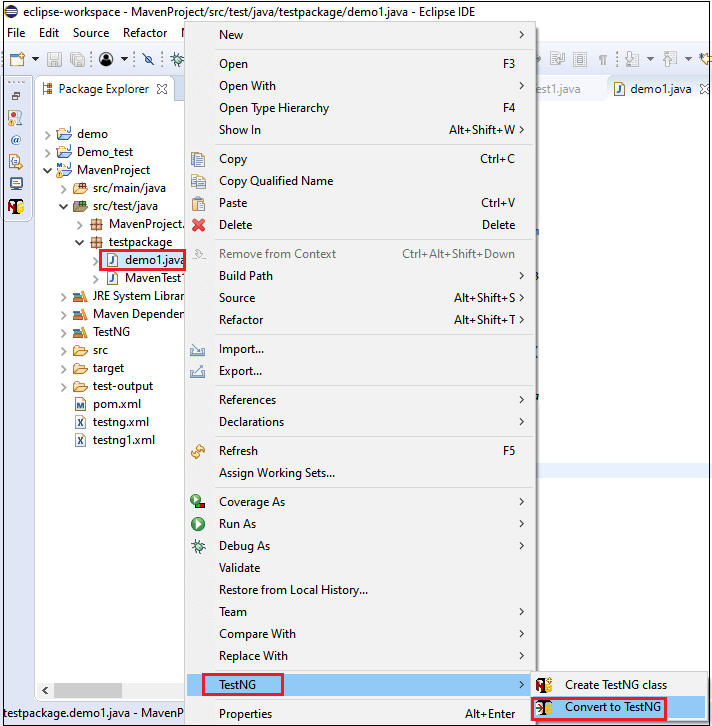The image size is (712, 726).
Task: Click the New file toolbar icon
Action: [x=18, y=59]
